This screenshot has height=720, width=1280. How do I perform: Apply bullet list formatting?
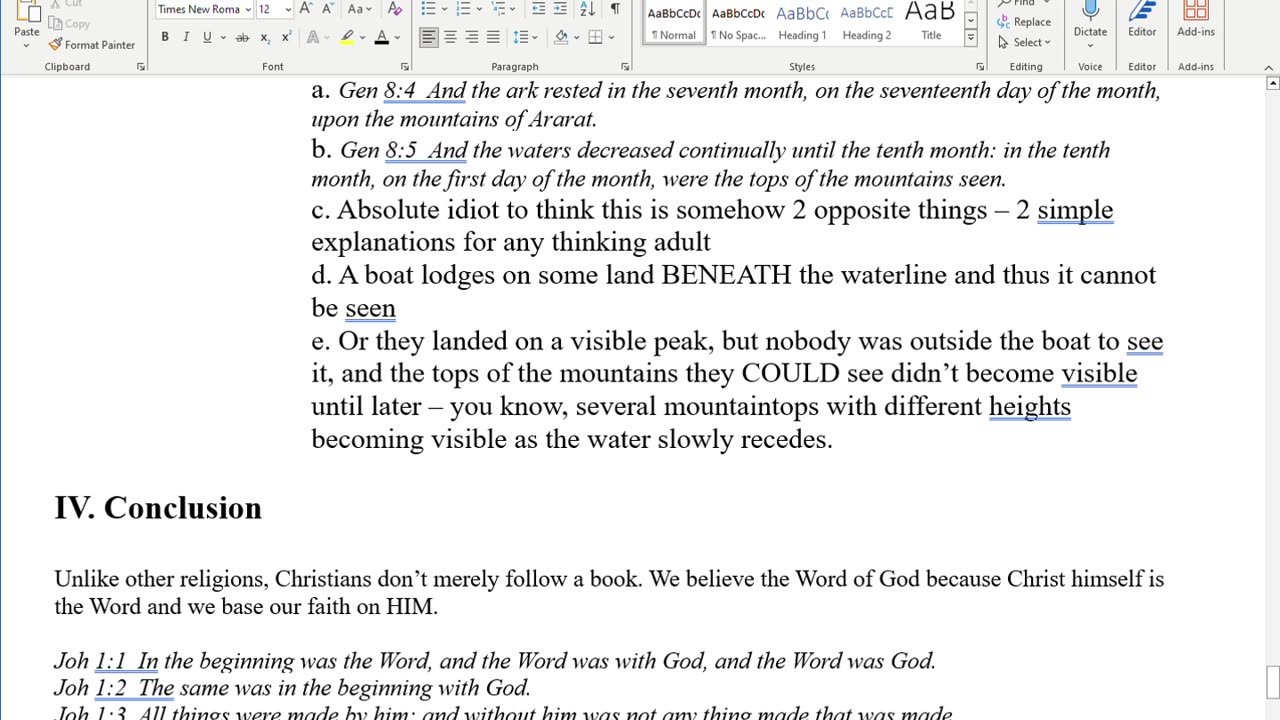click(428, 9)
